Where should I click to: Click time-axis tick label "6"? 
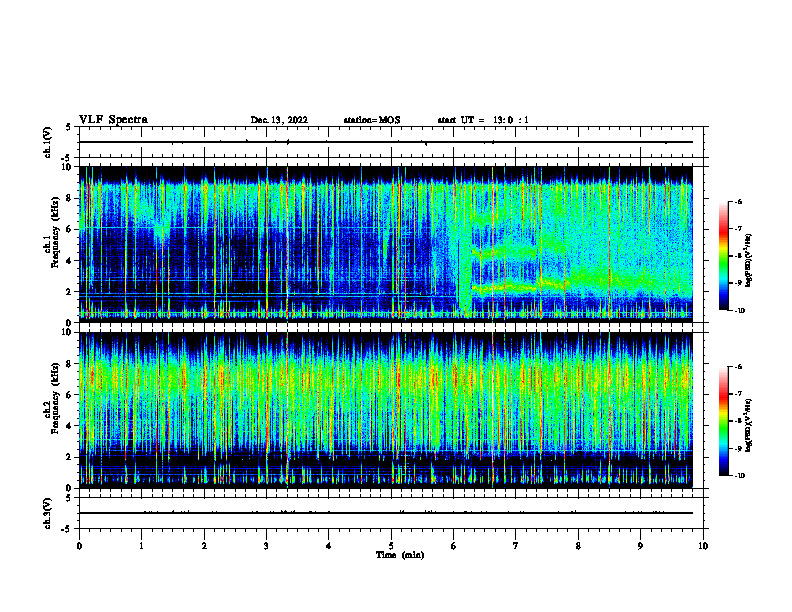454,546
